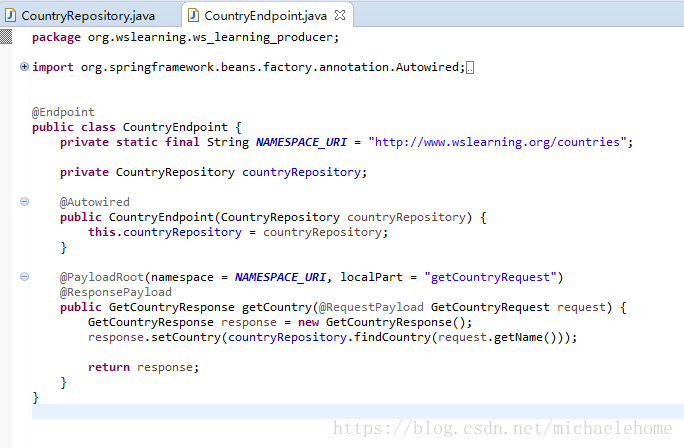Click the class name CountryEndpoint in declaration
Viewport: 684px width, 448px height.
point(175,127)
